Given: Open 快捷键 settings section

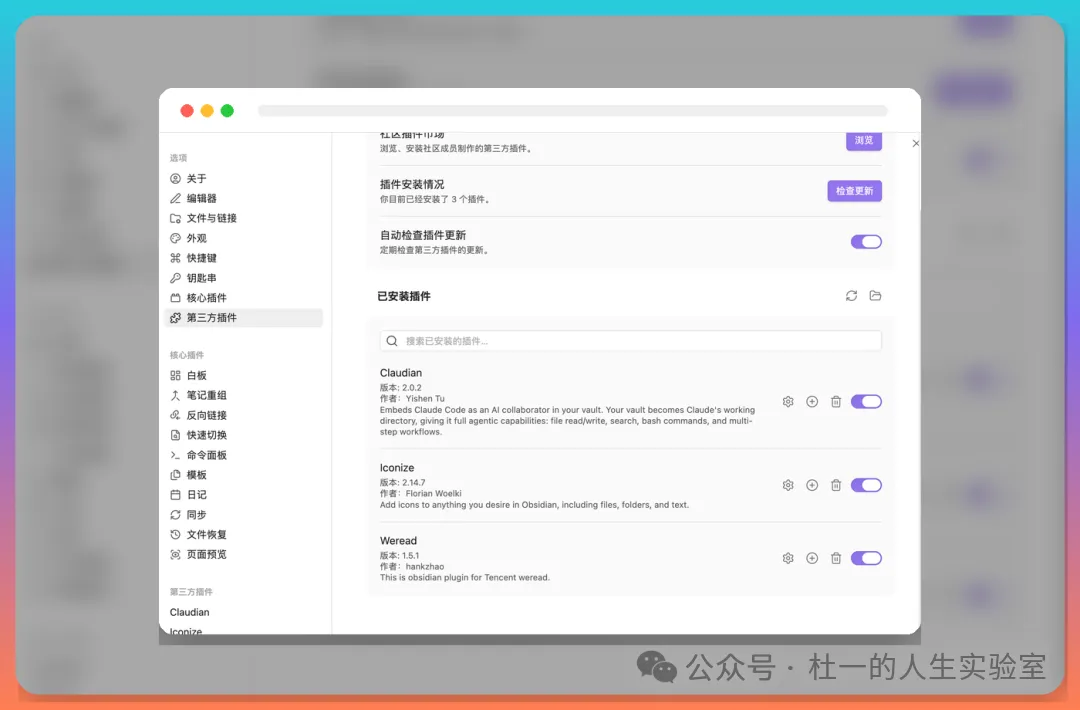Looking at the screenshot, I should pyautogui.click(x=245, y=258).
